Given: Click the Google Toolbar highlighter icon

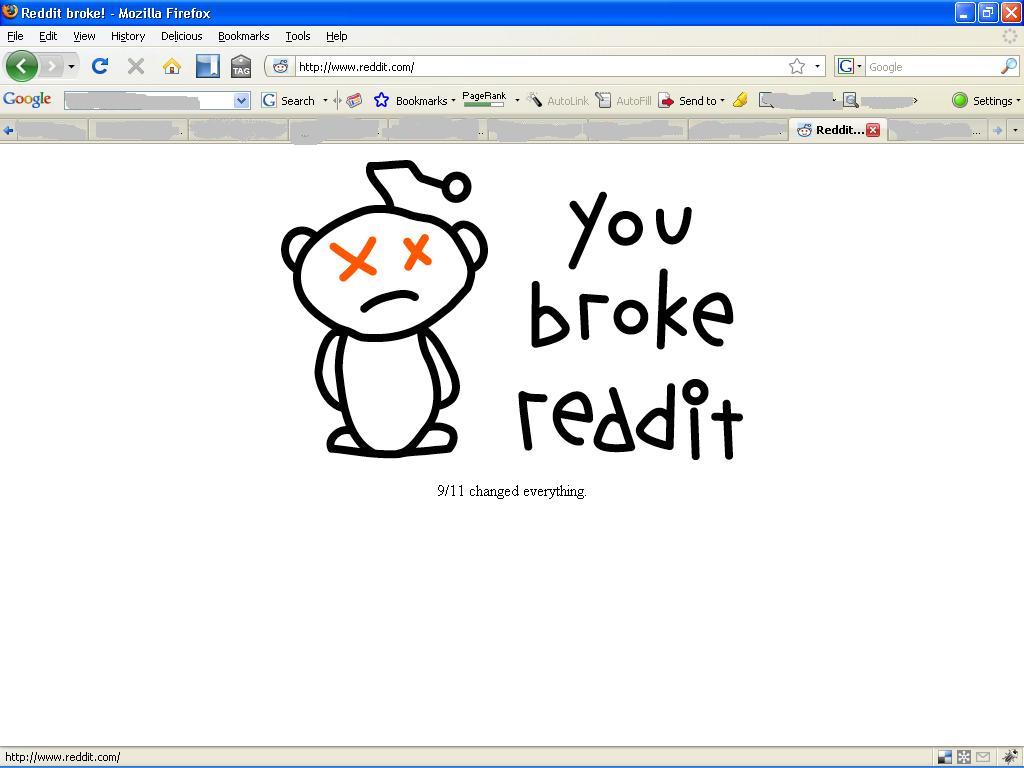Looking at the screenshot, I should (x=740, y=100).
